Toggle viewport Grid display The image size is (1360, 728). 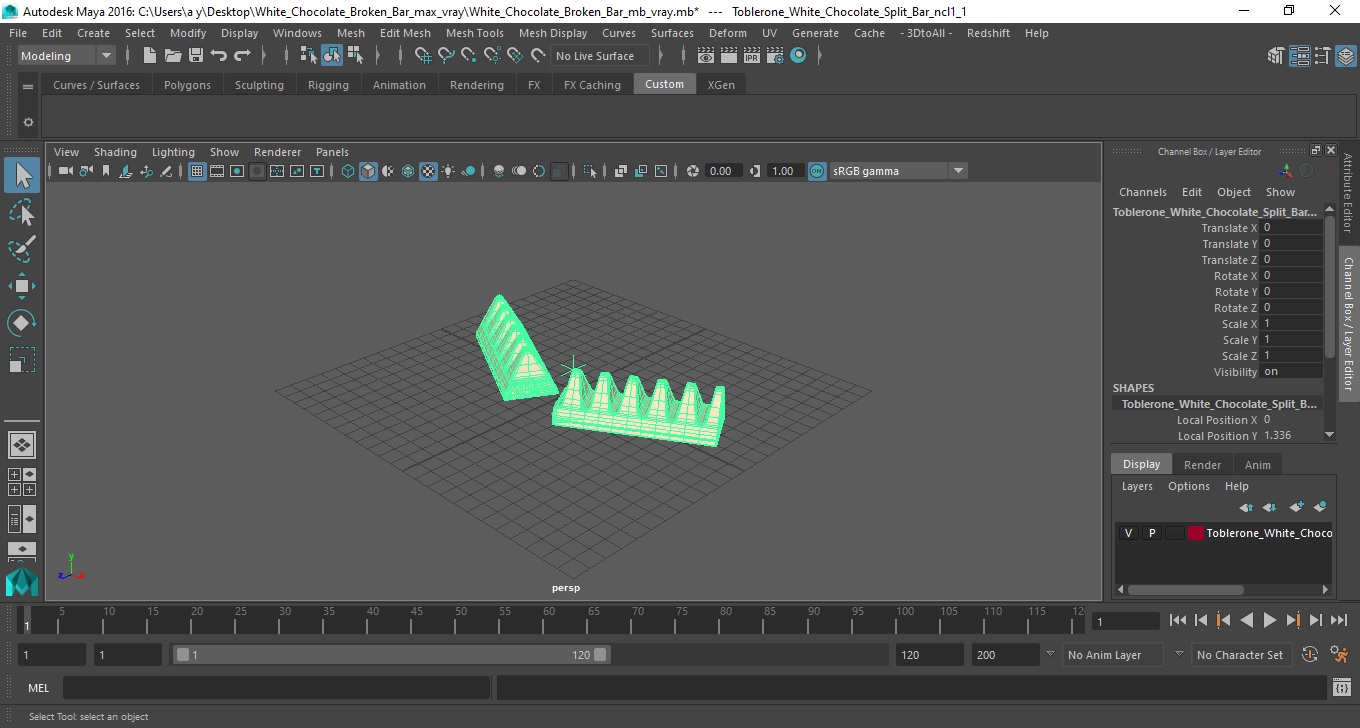(197, 171)
